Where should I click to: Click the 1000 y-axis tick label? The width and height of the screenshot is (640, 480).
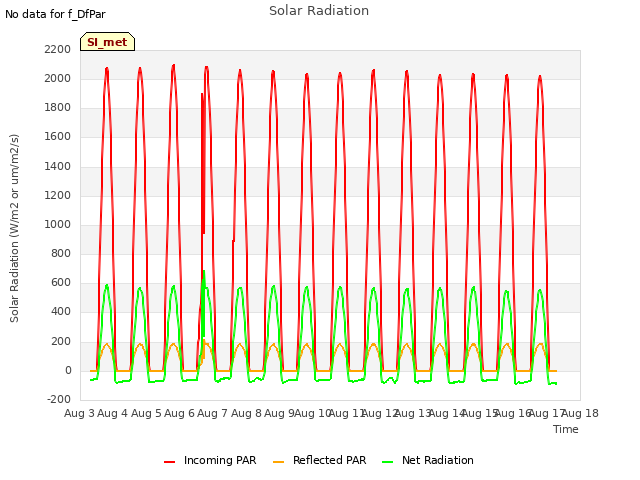58,224
